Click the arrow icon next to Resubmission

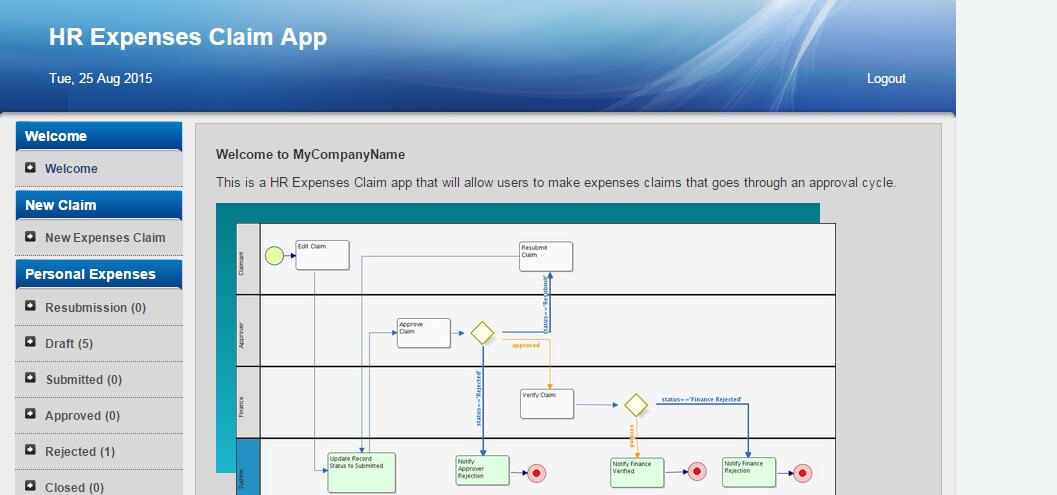coord(30,306)
